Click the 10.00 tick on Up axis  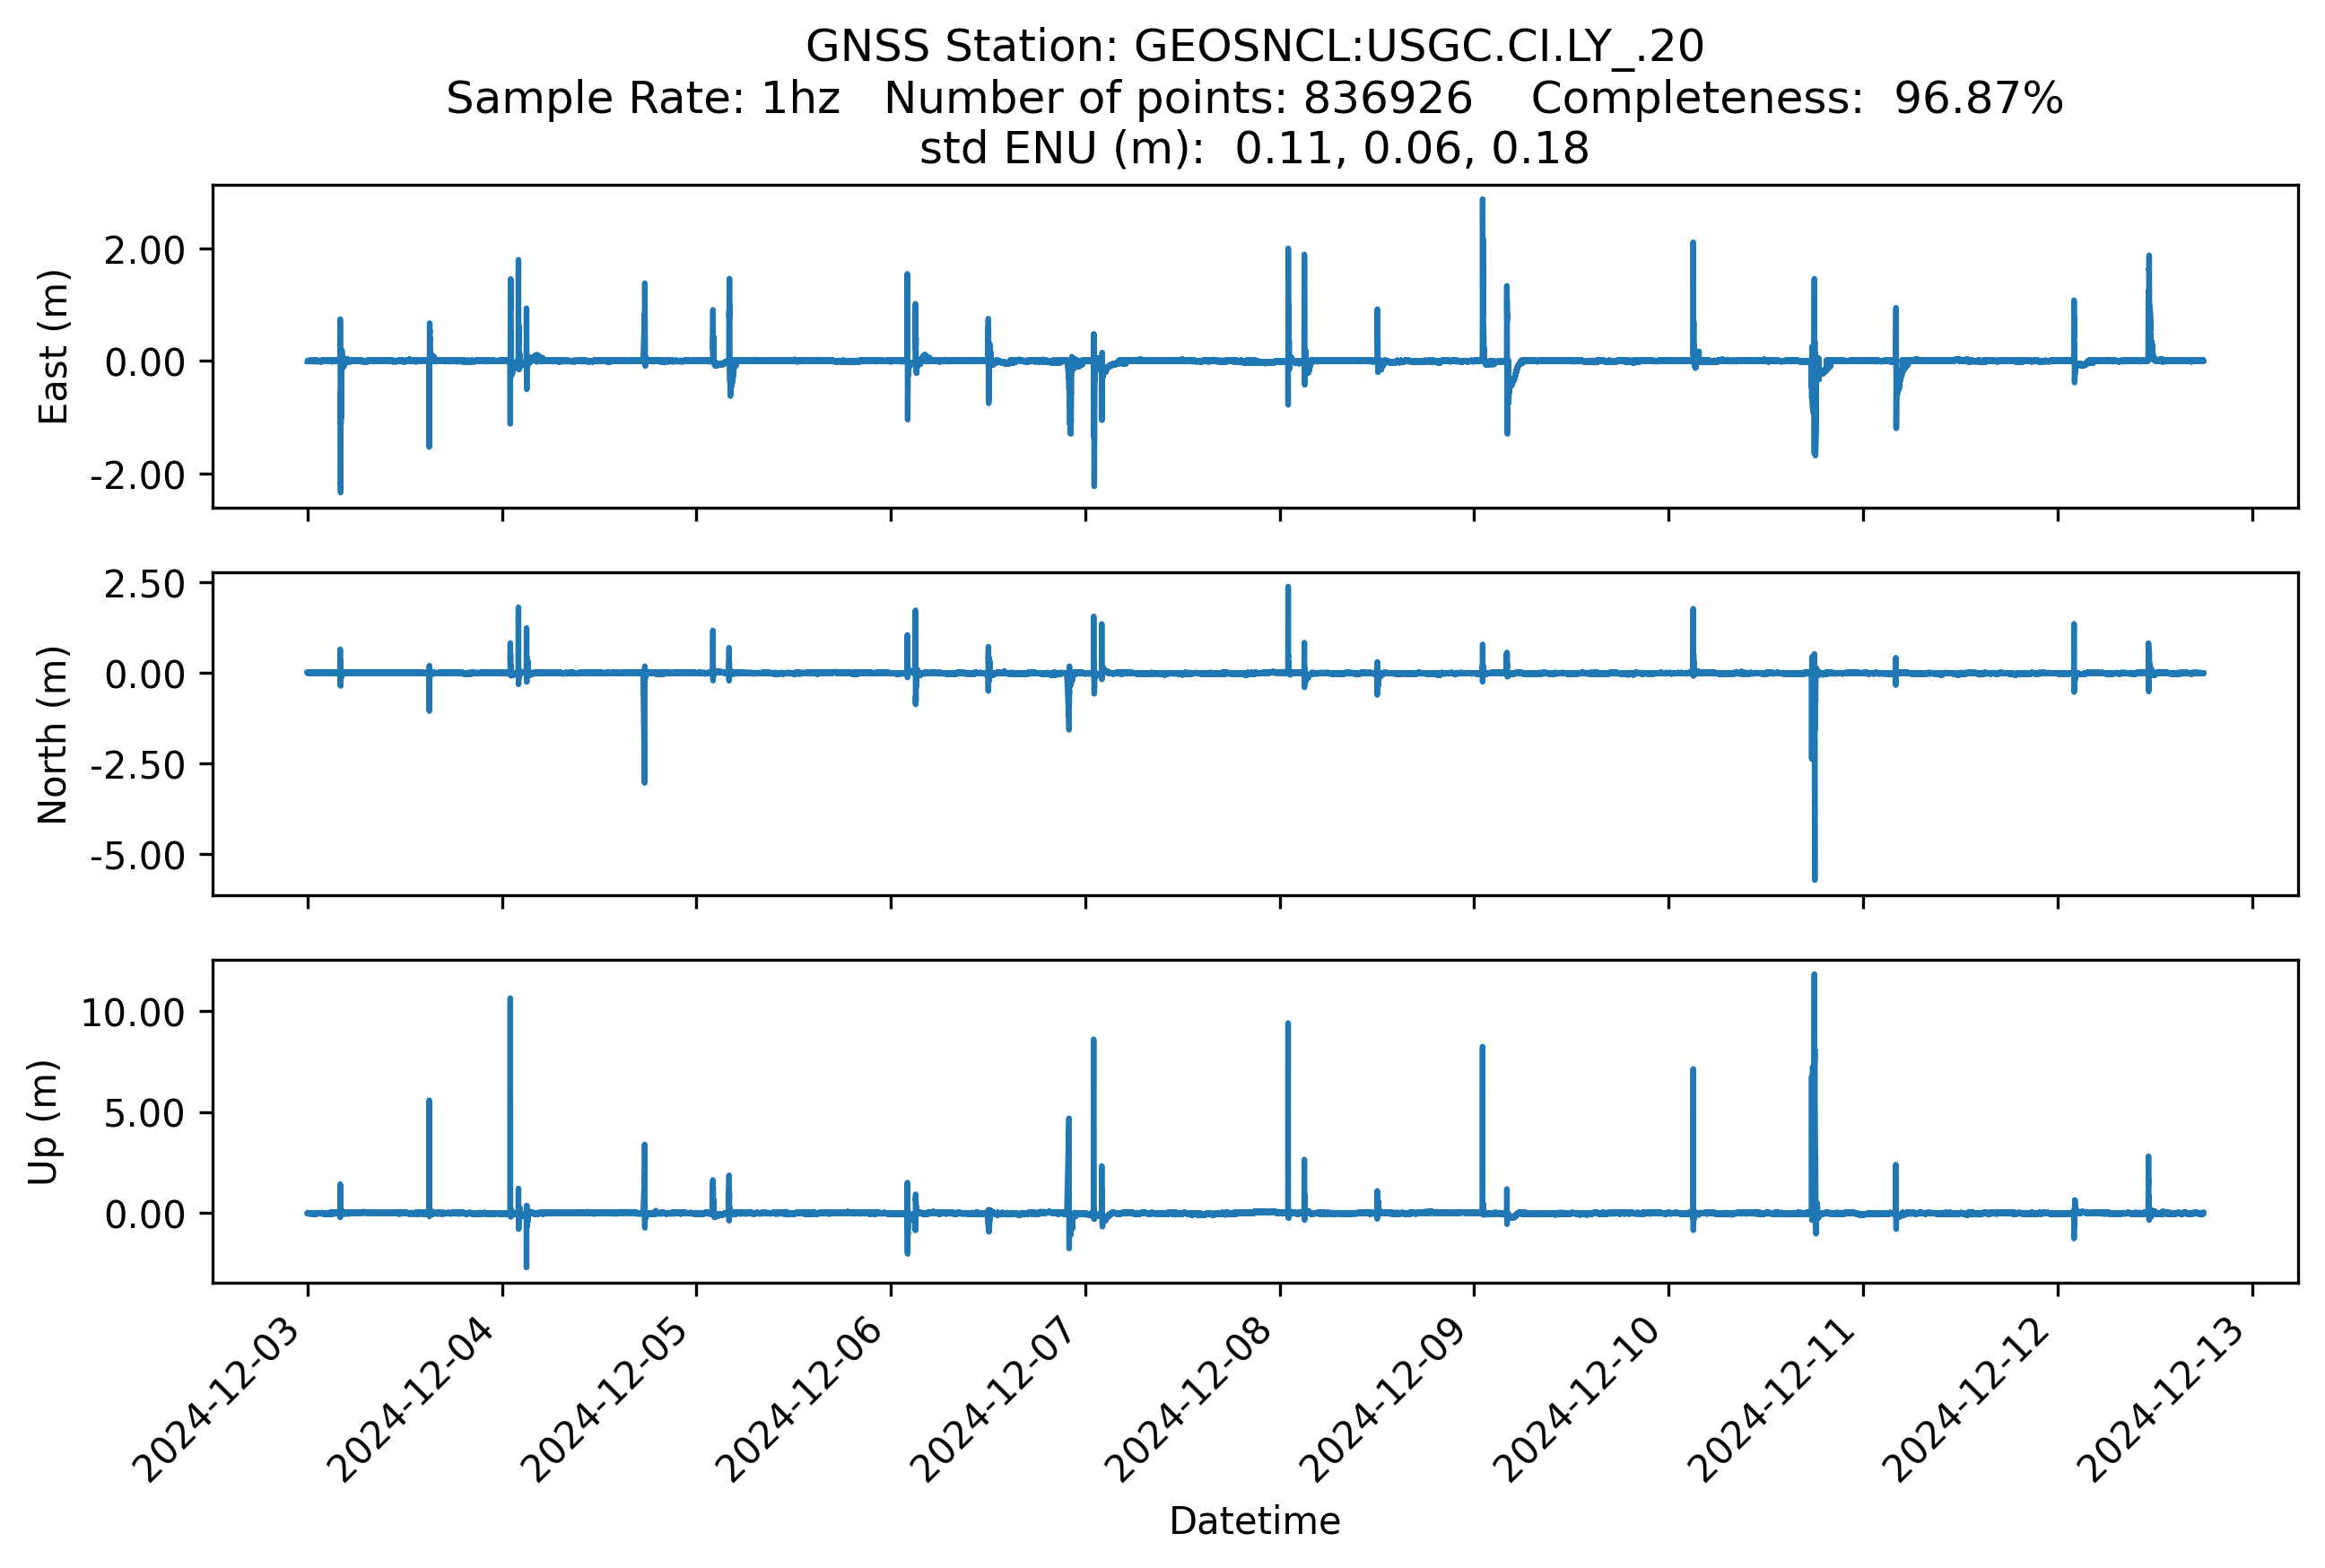[133, 1013]
